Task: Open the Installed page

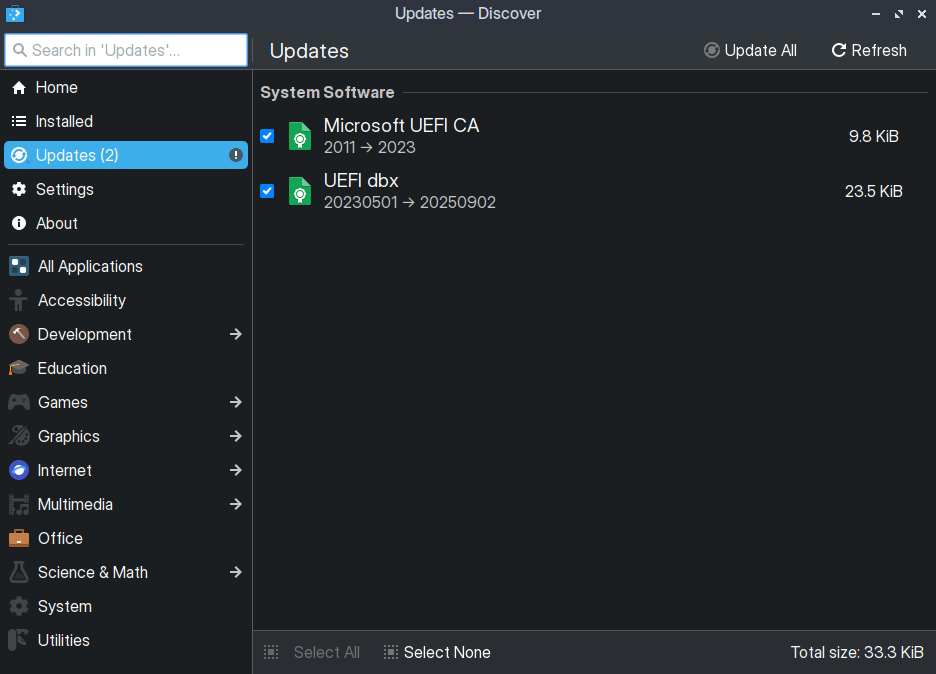Action: coord(64,121)
